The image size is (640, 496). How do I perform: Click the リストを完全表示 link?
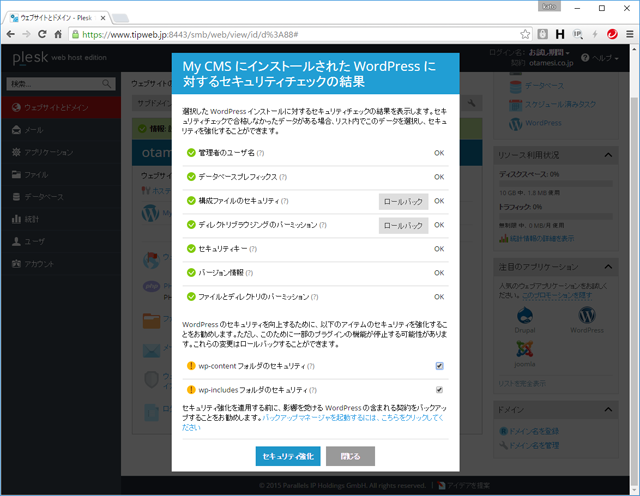pyautogui.click(x=522, y=383)
